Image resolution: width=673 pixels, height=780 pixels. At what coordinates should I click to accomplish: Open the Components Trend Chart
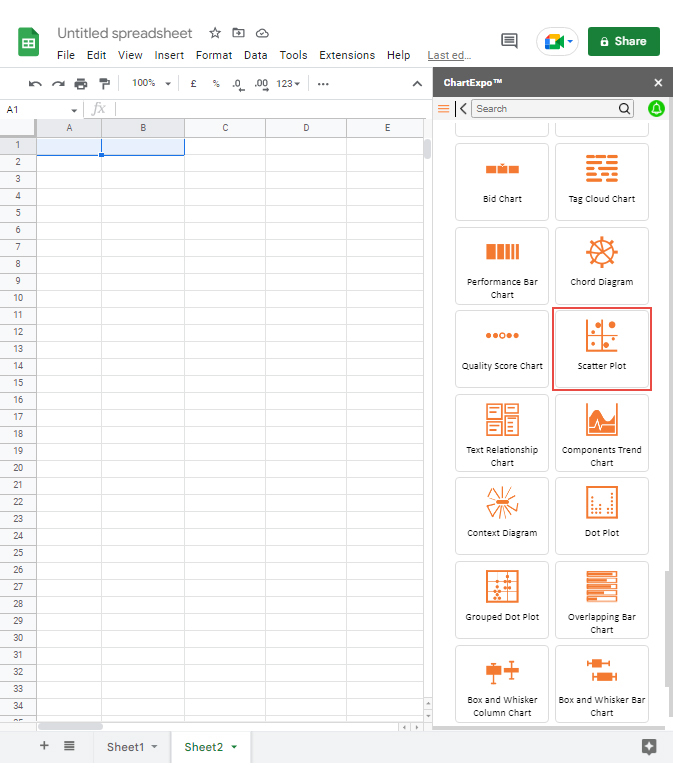click(x=602, y=432)
